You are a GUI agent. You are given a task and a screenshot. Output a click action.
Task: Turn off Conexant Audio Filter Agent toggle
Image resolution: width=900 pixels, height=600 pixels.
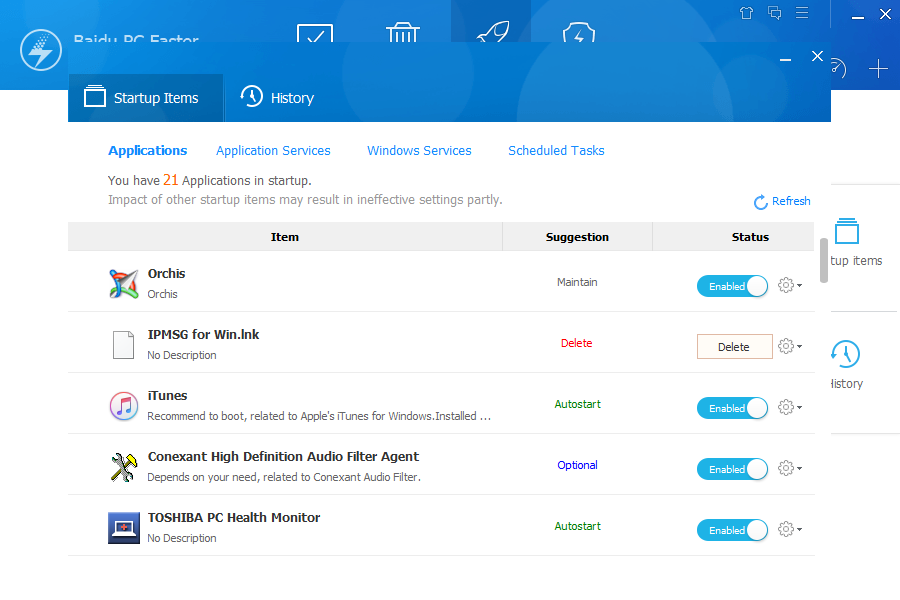point(732,469)
